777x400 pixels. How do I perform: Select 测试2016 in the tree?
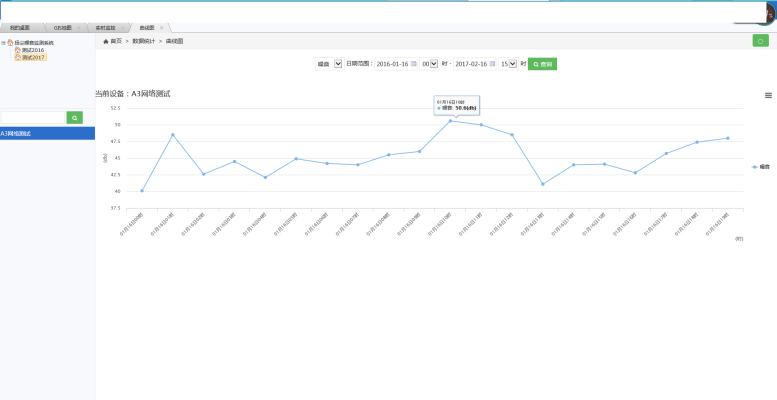tap(32, 50)
